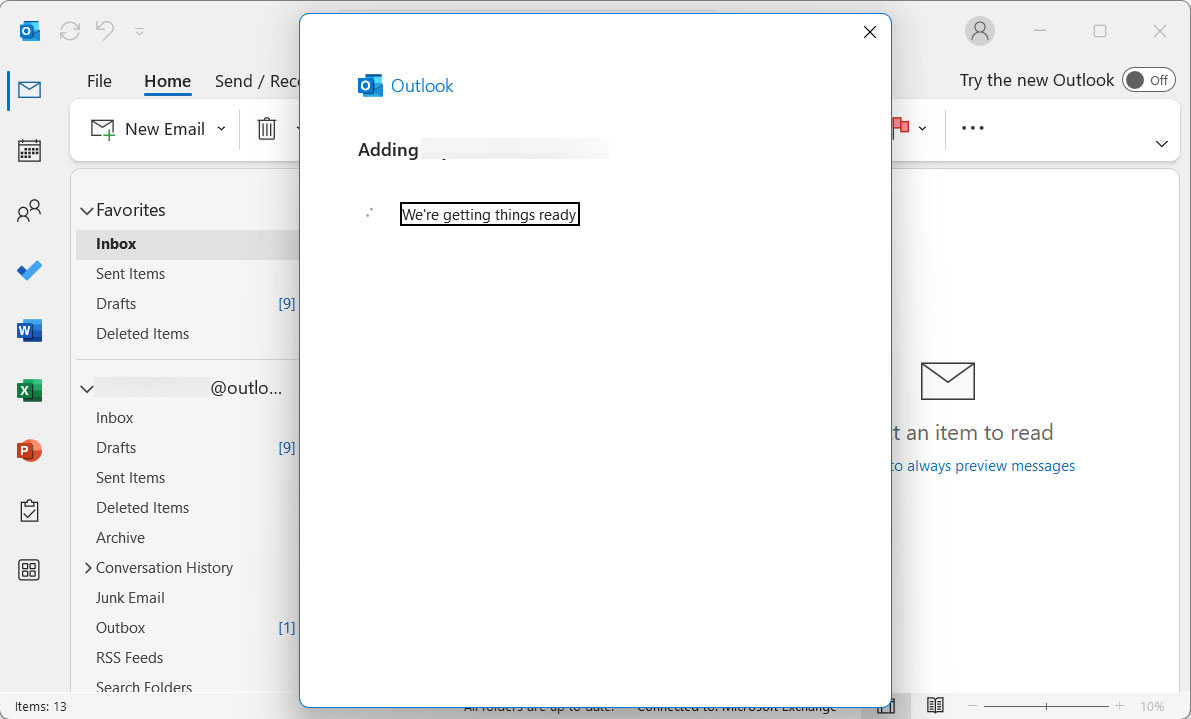Open the Calendar view in sidebar
The image size is (1191, 719).
click(x=29, y=151)
